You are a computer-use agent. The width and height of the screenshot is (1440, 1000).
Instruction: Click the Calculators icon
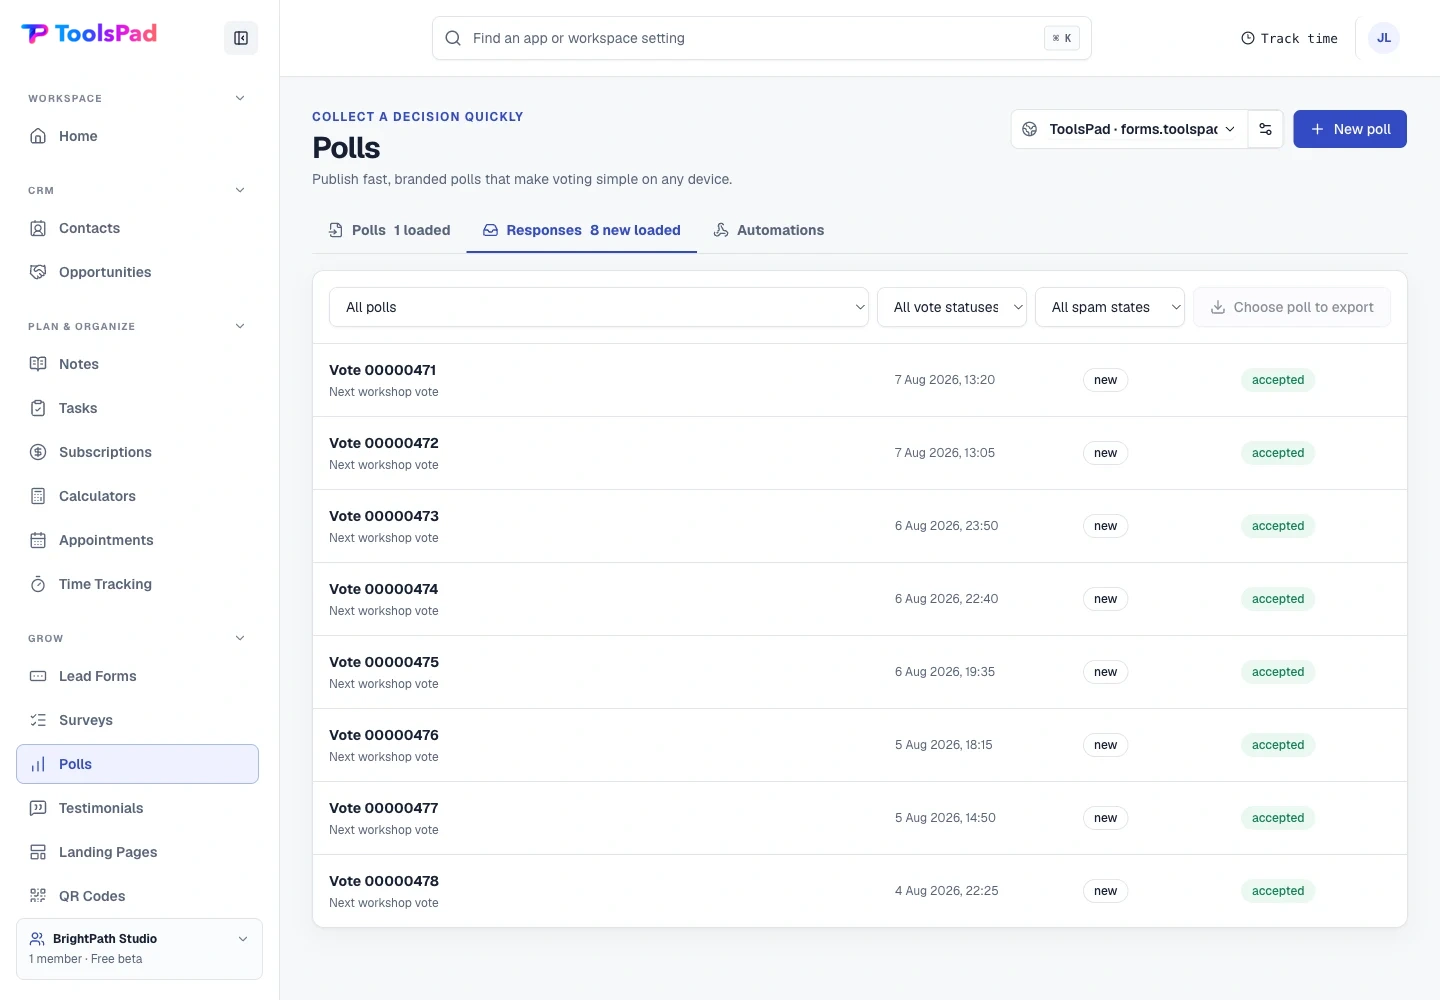(x=38, y=496)
